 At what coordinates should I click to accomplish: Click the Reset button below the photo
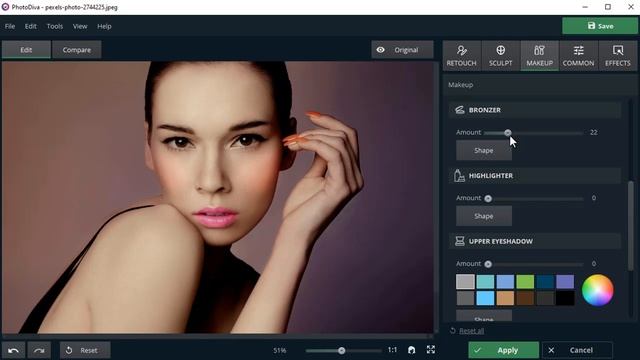pyautogui.click(x=85, y=350)
